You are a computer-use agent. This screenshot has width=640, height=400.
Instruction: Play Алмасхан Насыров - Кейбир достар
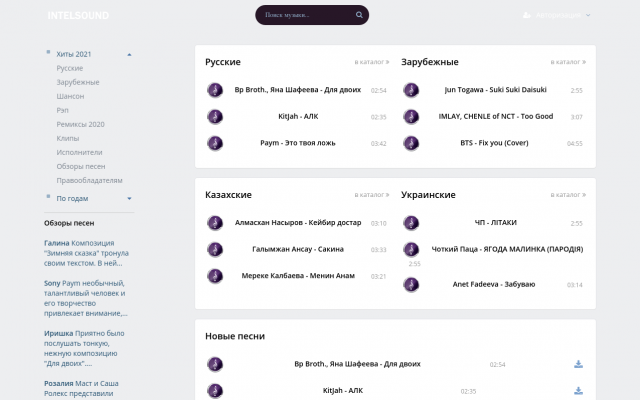click(215, 223)
